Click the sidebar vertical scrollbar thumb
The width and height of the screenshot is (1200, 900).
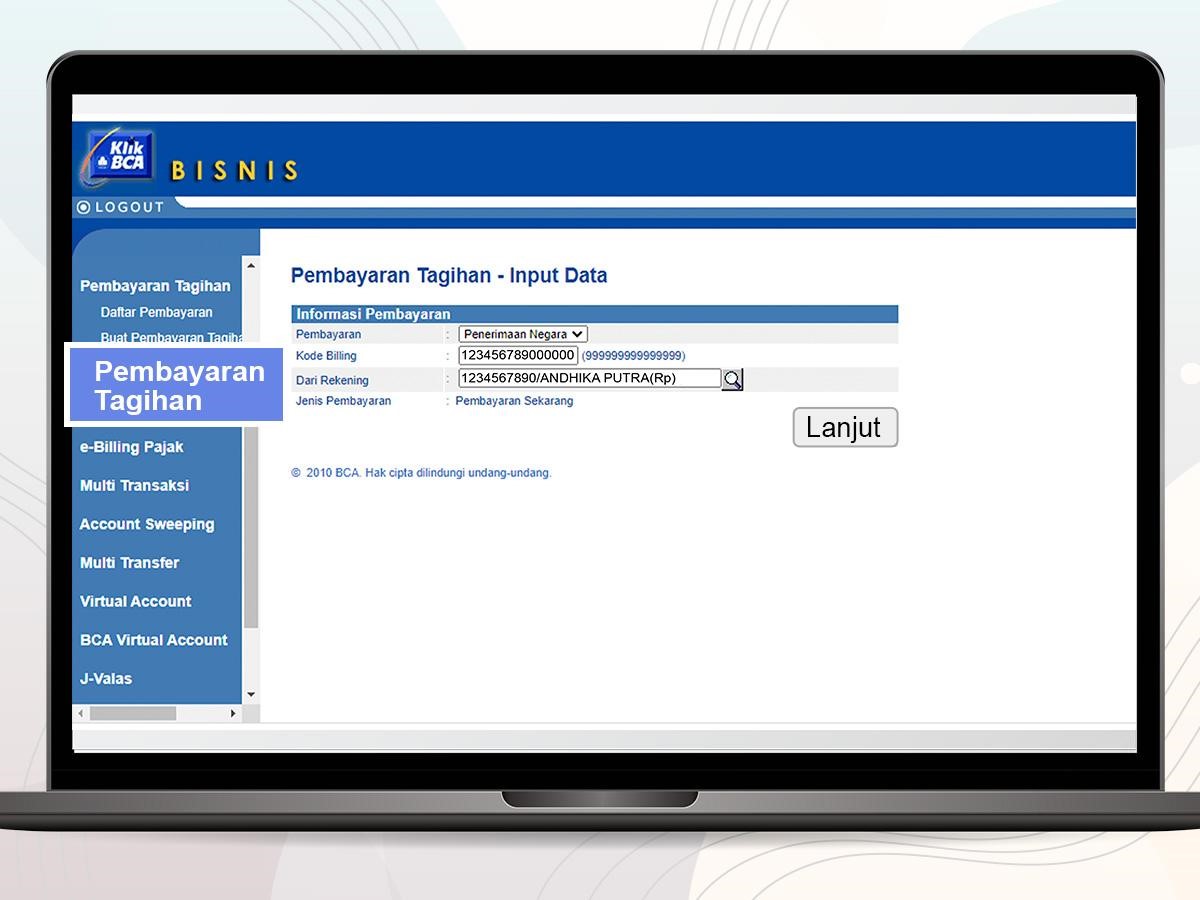(251, 530)
